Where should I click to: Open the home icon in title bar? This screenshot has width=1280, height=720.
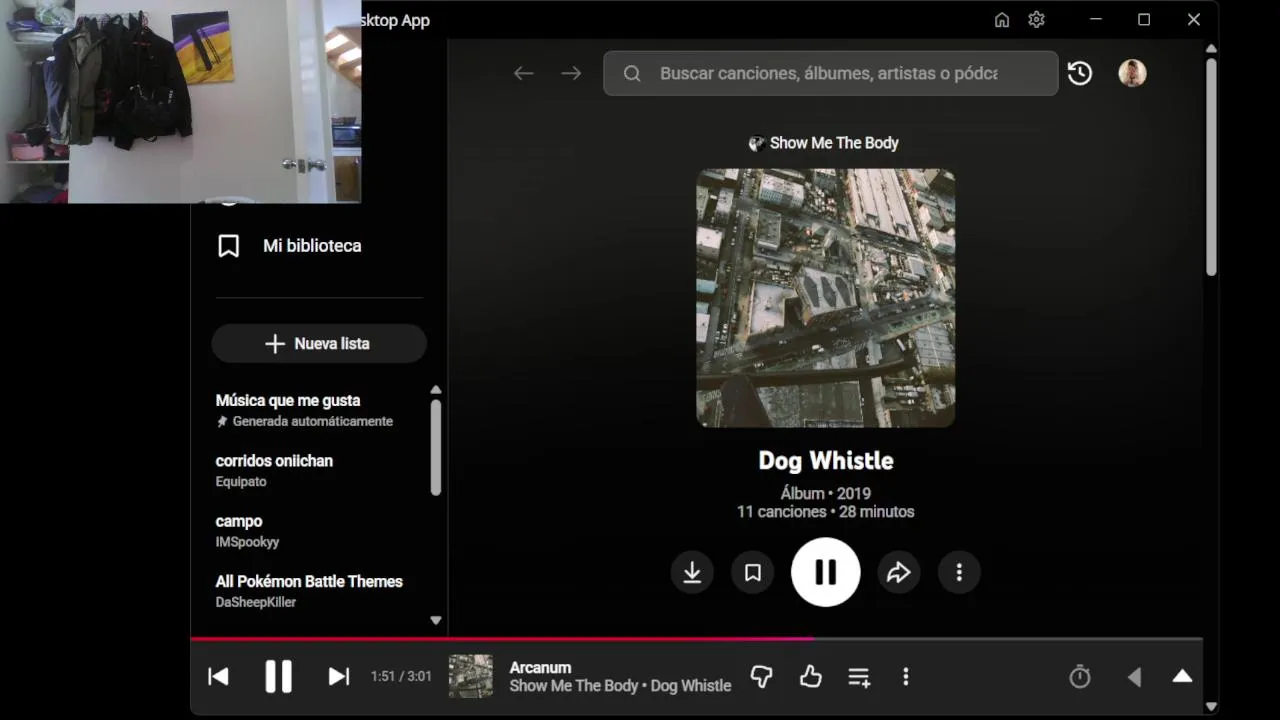point(1002,20)
